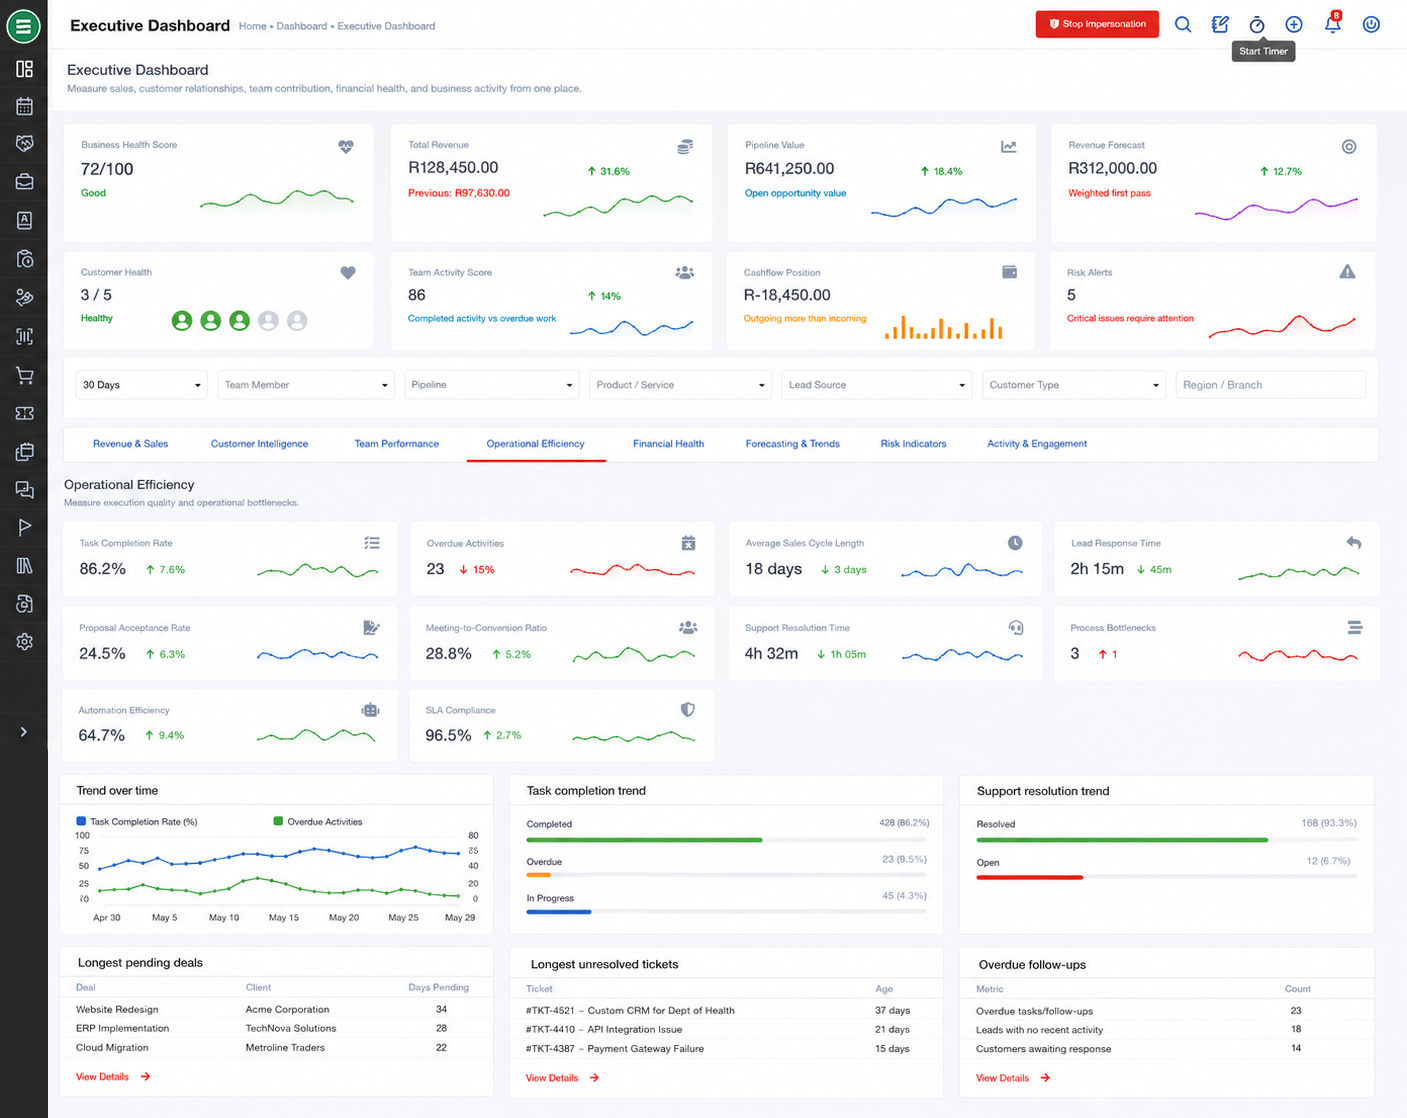Click the Start Timer stopwatch icon

[x=1257, y=24]
